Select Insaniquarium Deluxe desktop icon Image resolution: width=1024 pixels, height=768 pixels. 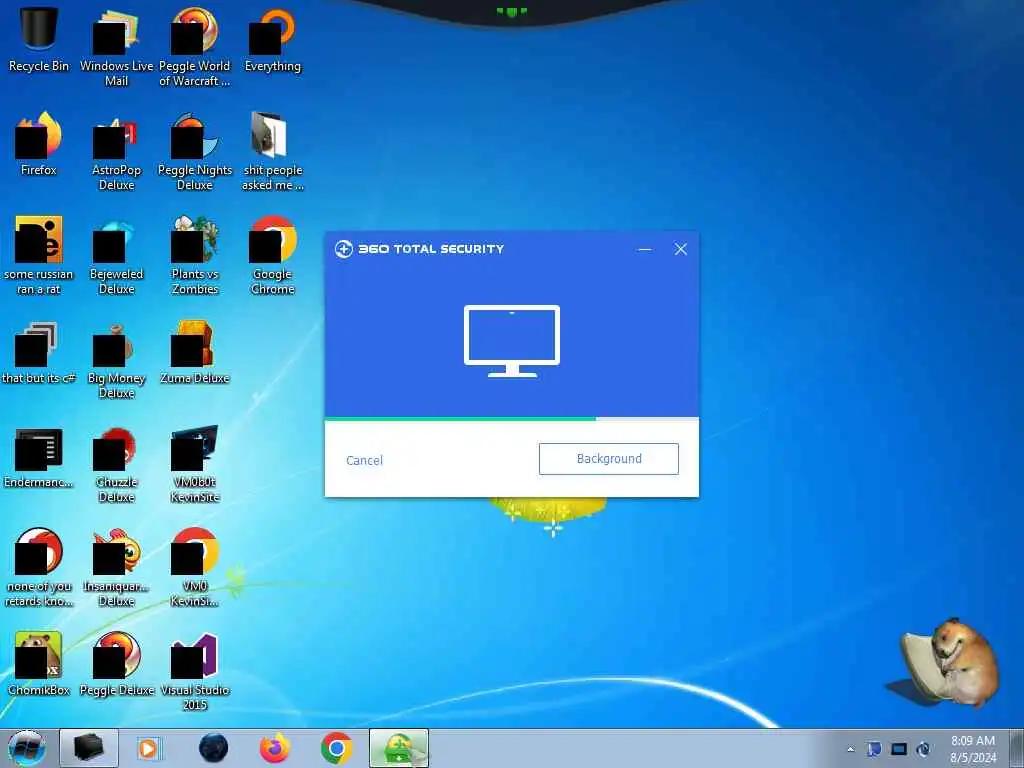(116, 567)
